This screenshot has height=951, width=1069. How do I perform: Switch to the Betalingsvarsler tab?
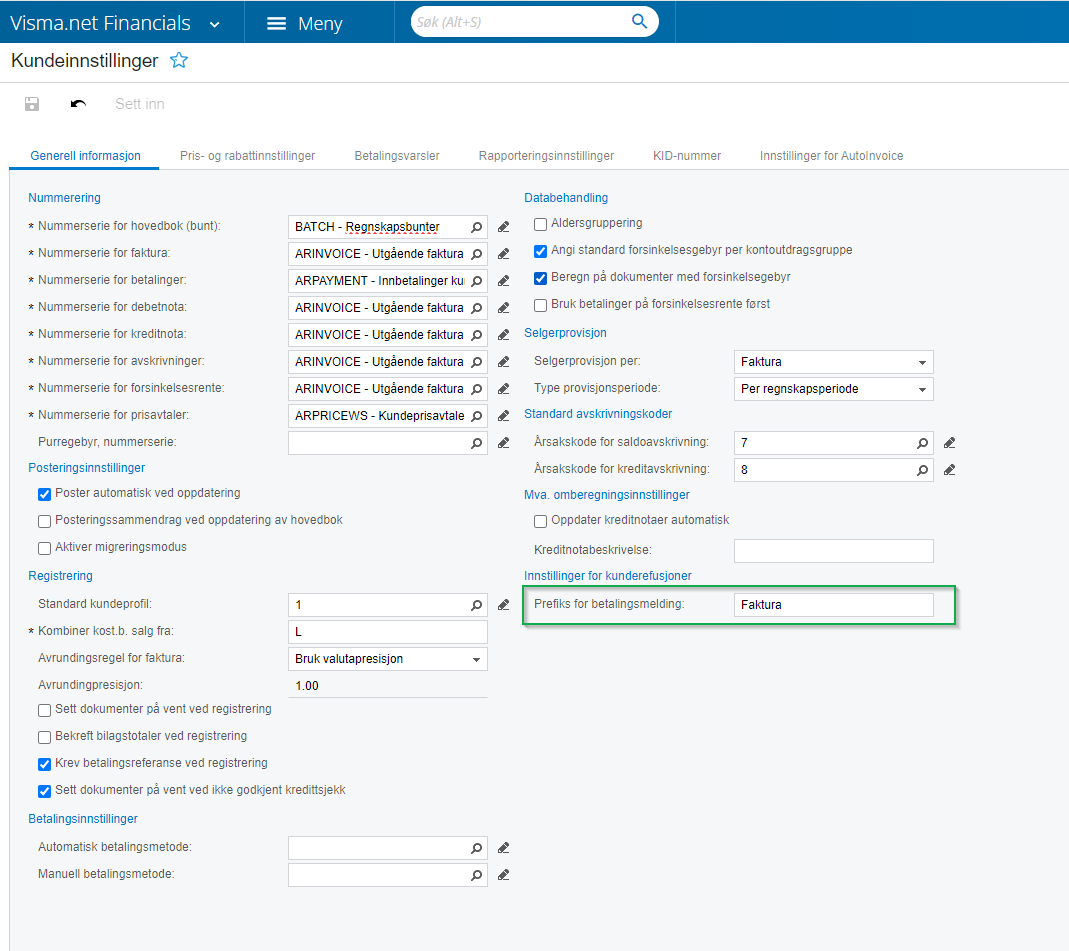[x=397, y=156]
